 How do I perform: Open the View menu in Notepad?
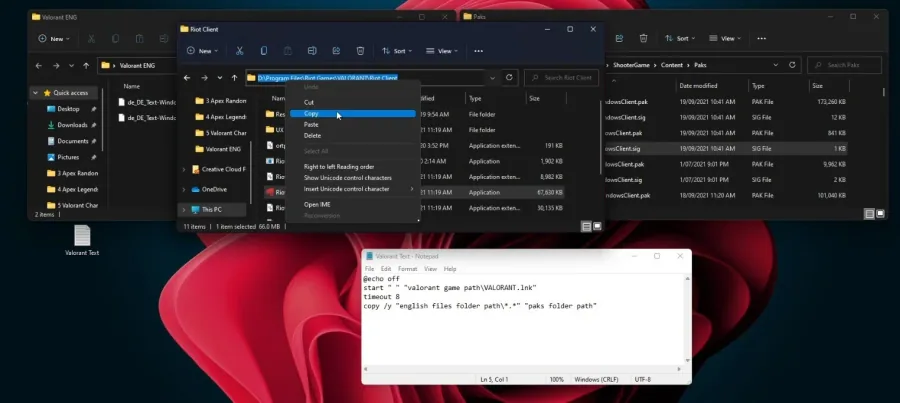430,269
